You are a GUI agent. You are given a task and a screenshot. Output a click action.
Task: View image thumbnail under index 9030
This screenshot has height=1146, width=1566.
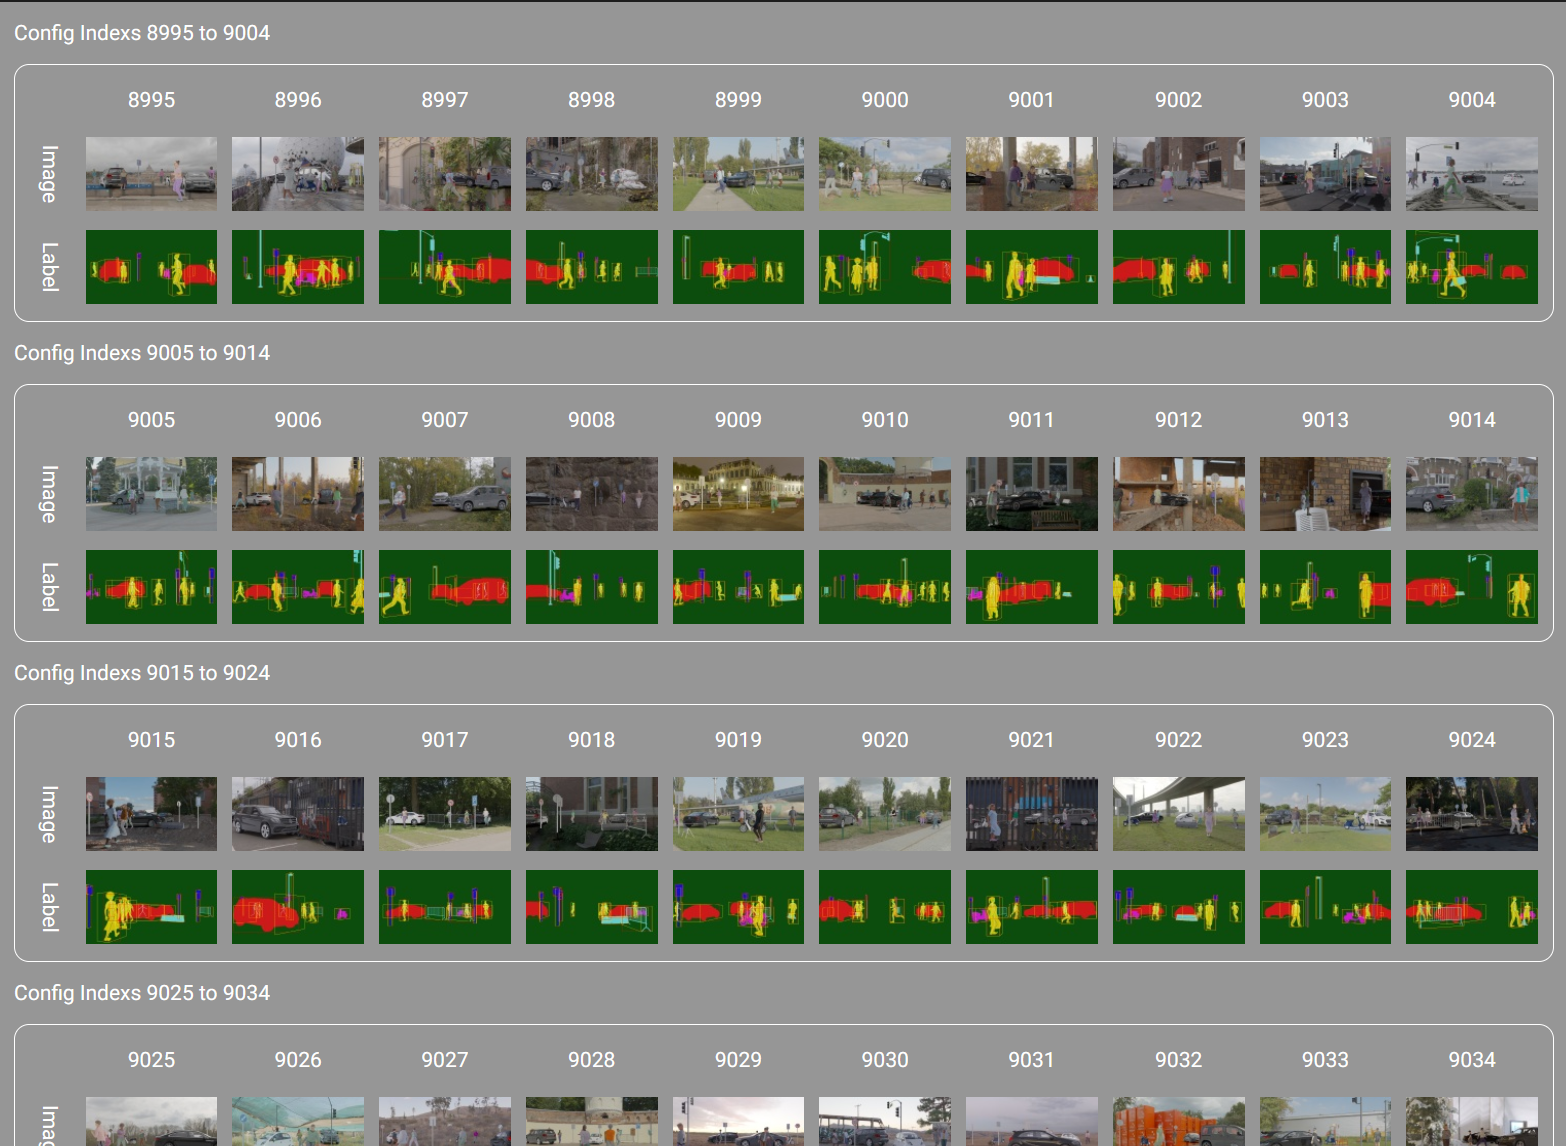[885, 1122]
